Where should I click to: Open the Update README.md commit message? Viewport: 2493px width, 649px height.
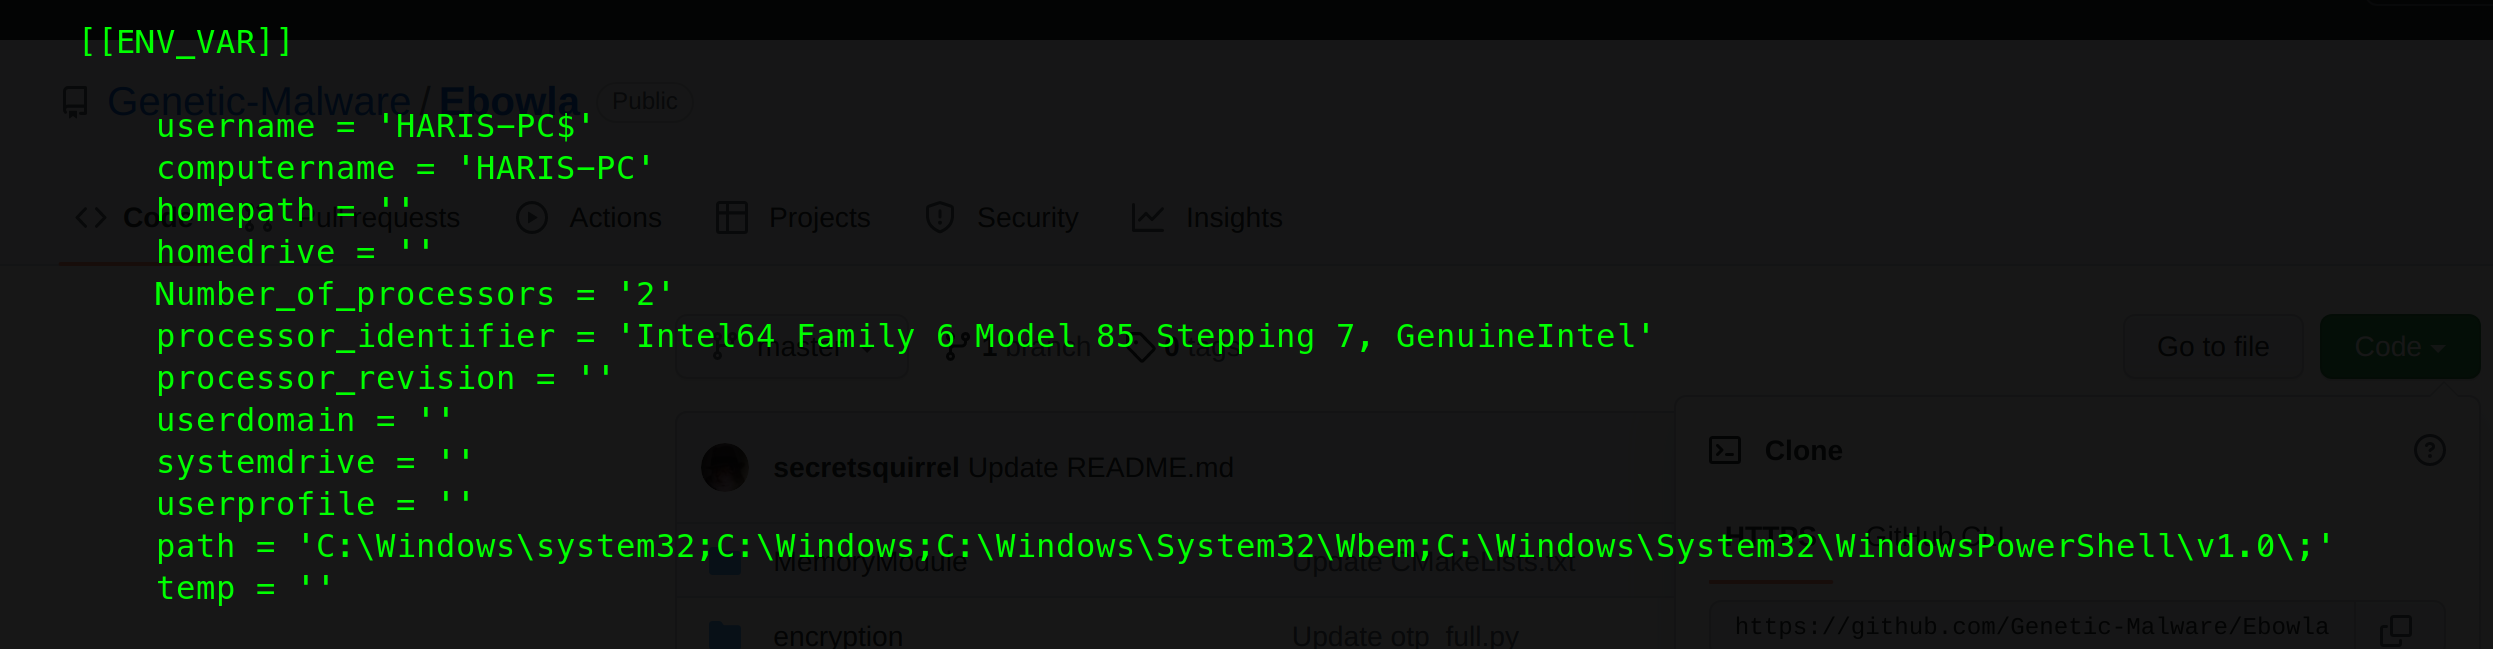tap(1100, 468)
